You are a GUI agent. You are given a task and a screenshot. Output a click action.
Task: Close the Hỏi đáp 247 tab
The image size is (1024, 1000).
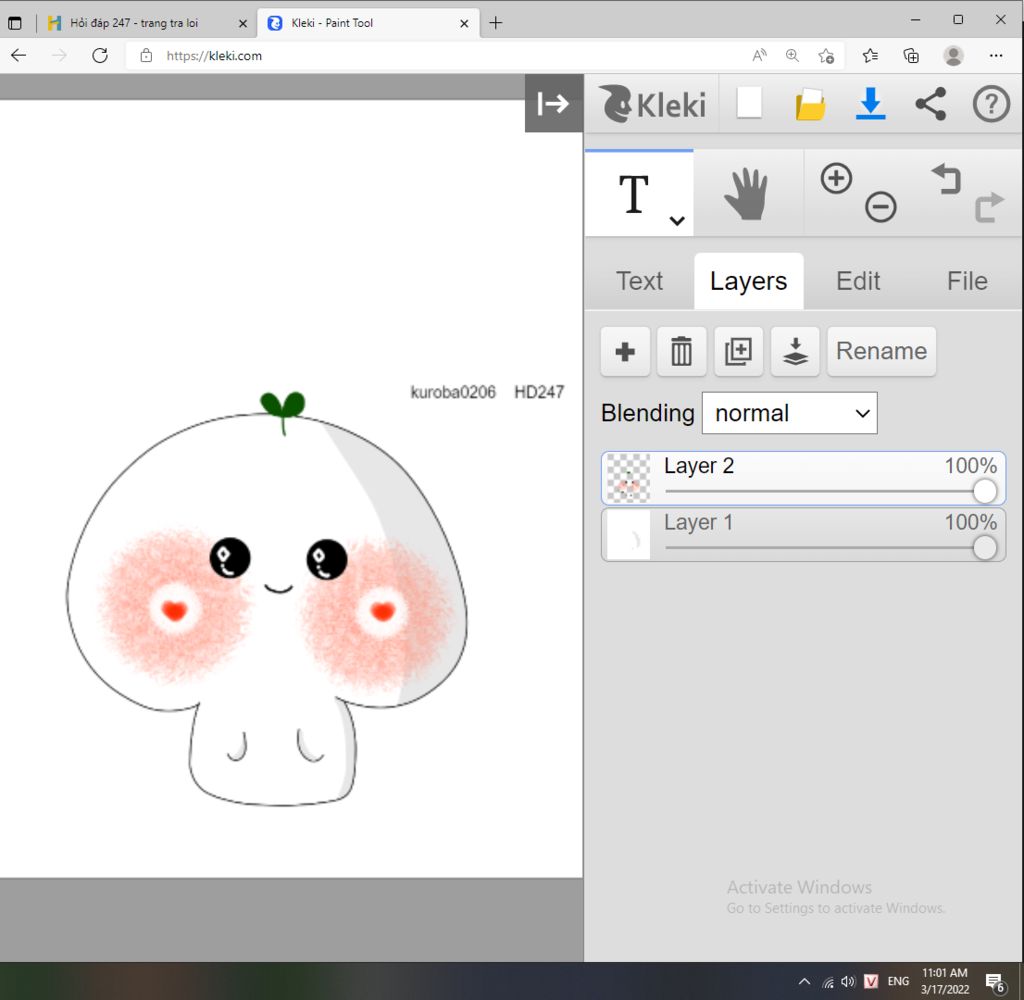(243, 24)
